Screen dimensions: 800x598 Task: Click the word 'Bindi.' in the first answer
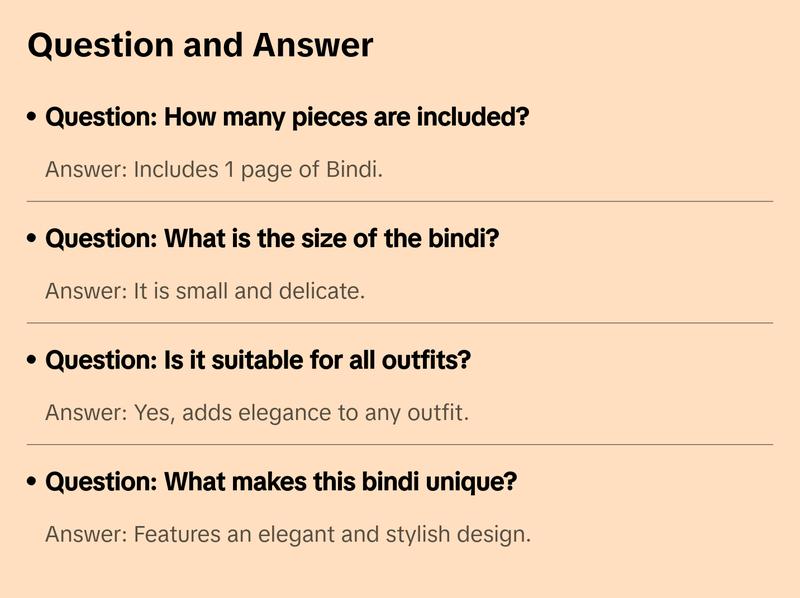355,169
